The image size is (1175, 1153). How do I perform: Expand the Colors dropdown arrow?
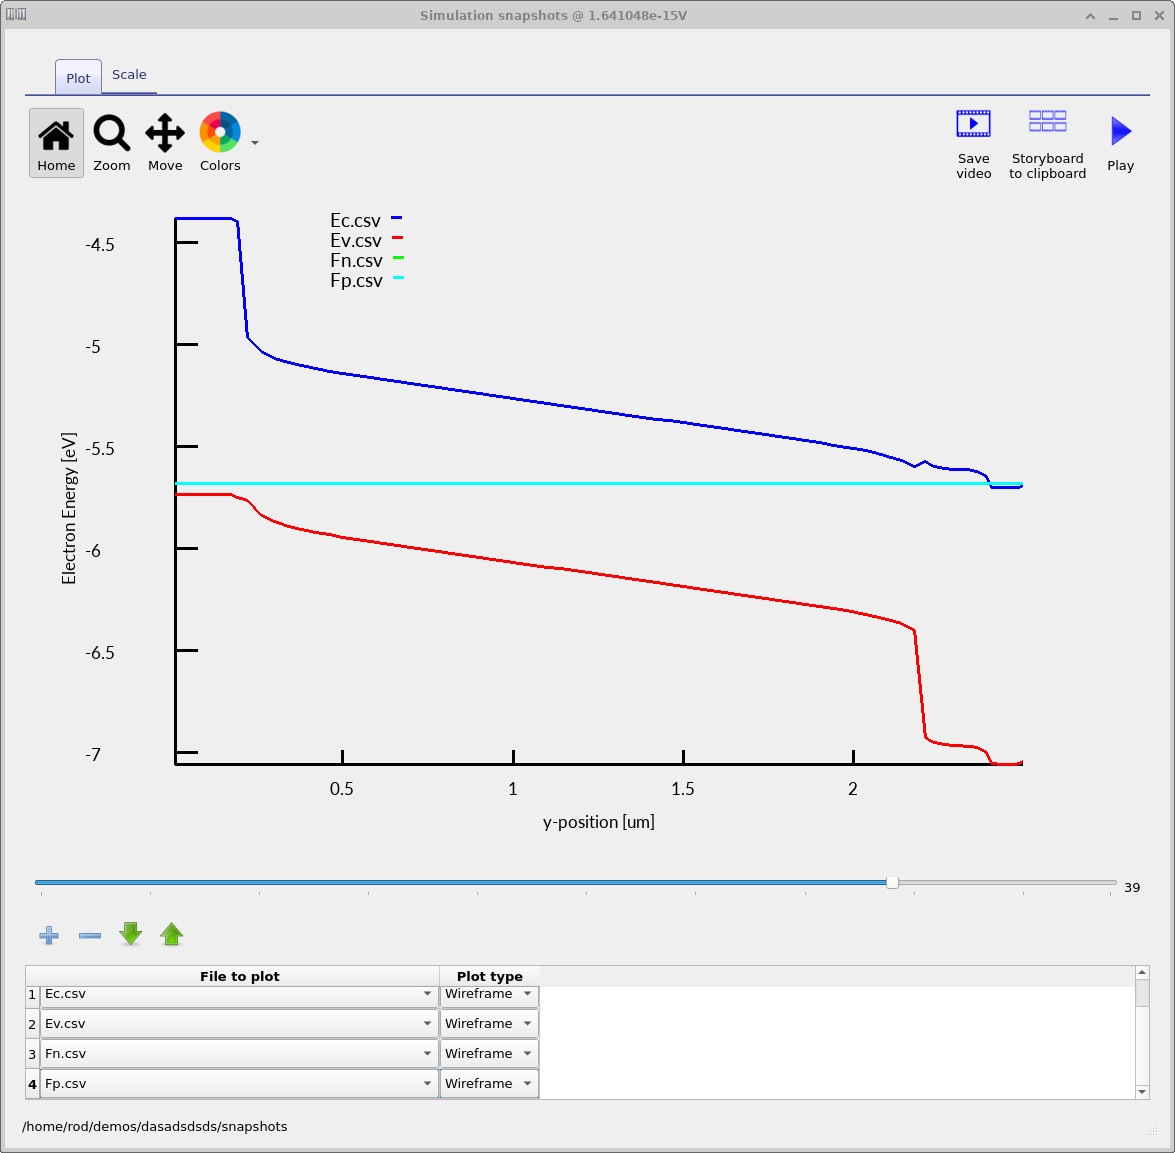[255, 142]
